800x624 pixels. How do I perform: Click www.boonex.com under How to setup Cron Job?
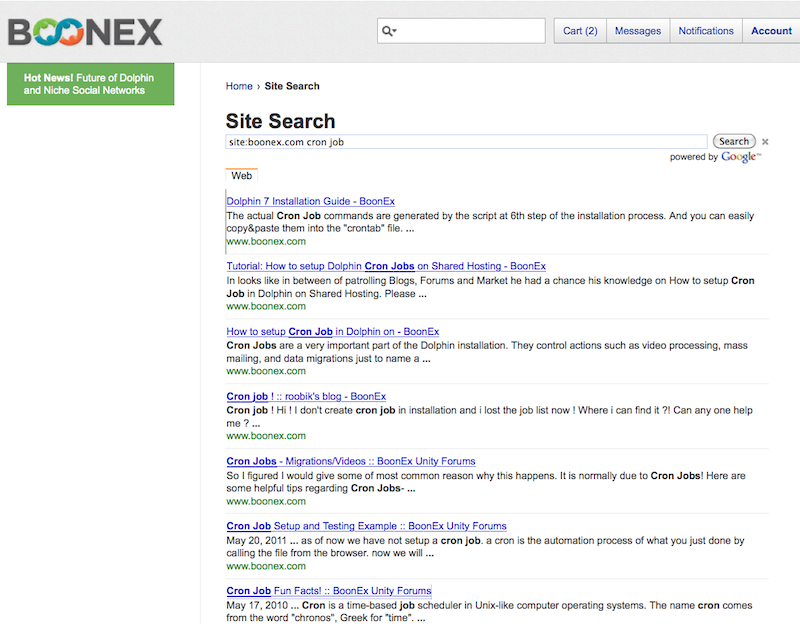266,371
